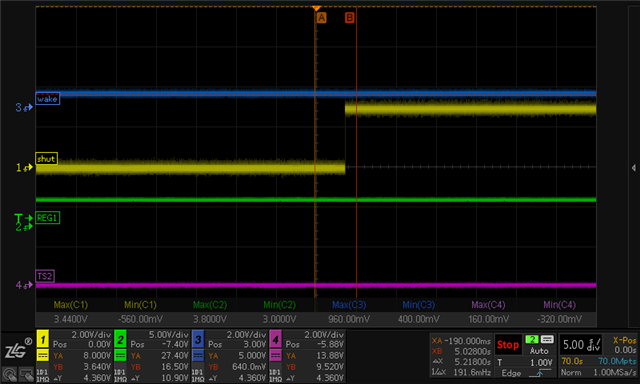Click the channel 3 probe ratio 10:1 icon
Image resolution: width=640 pixels, height=384 pixels.
198,375
